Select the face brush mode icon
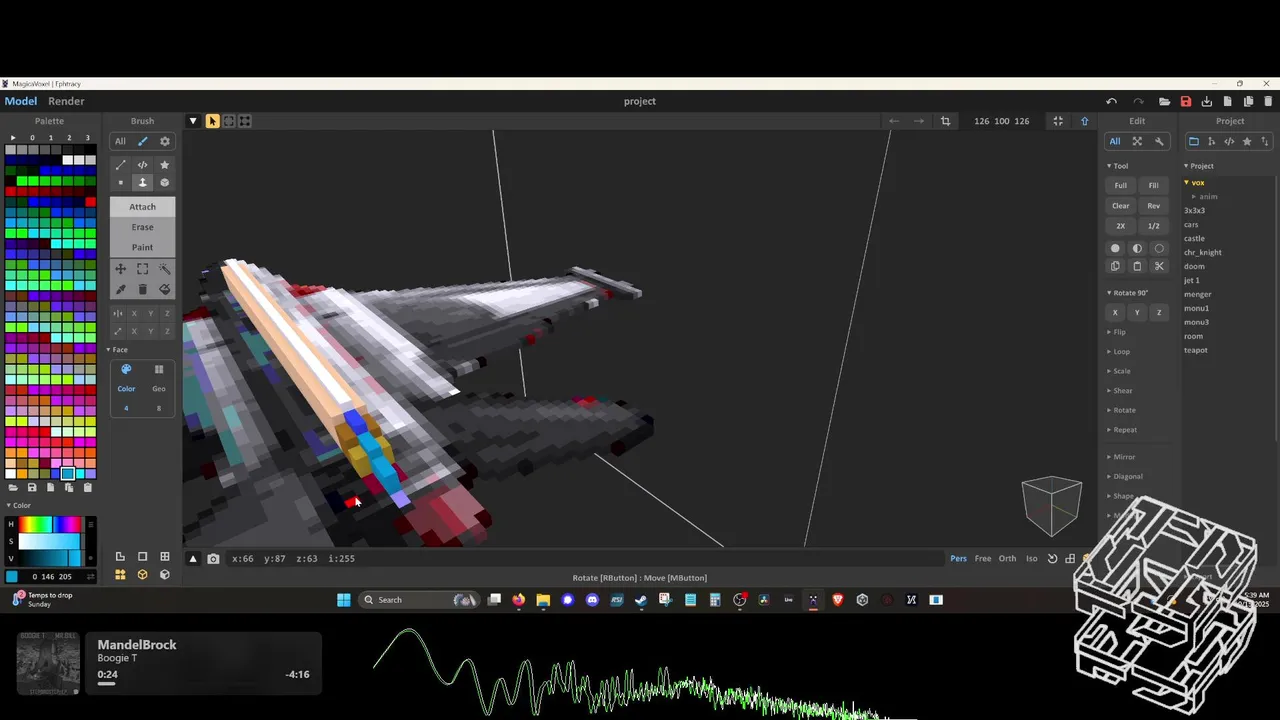The width and height of the screenshot is (1280, 720). point(142,182)
